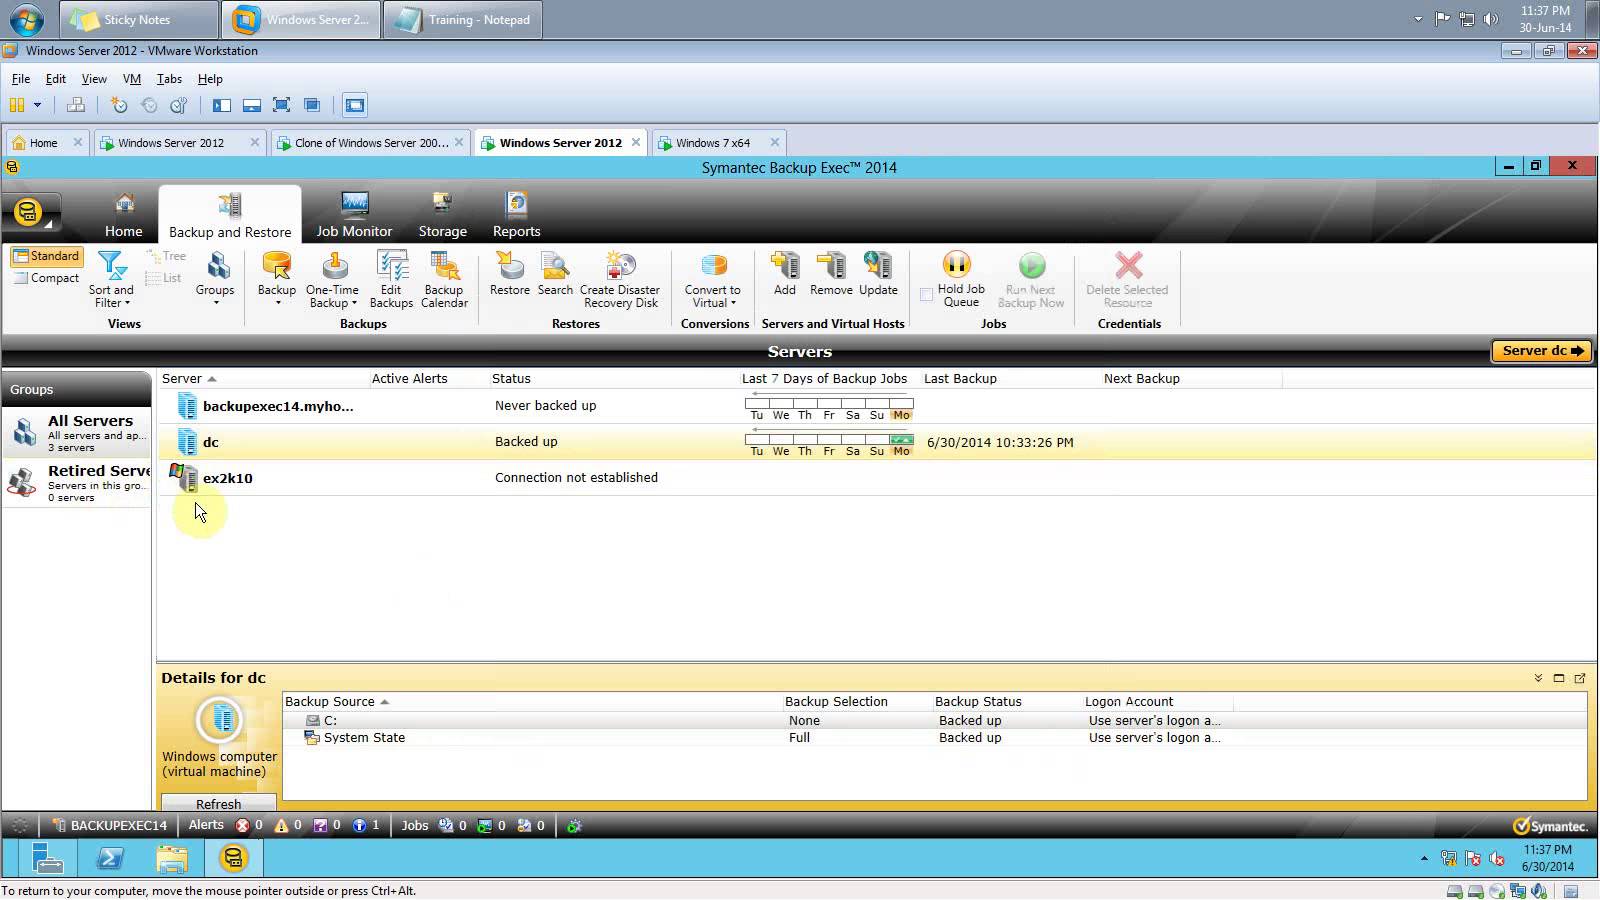
Task: Open Windows PowerShell from the taskbar
Action: [110, 858]
